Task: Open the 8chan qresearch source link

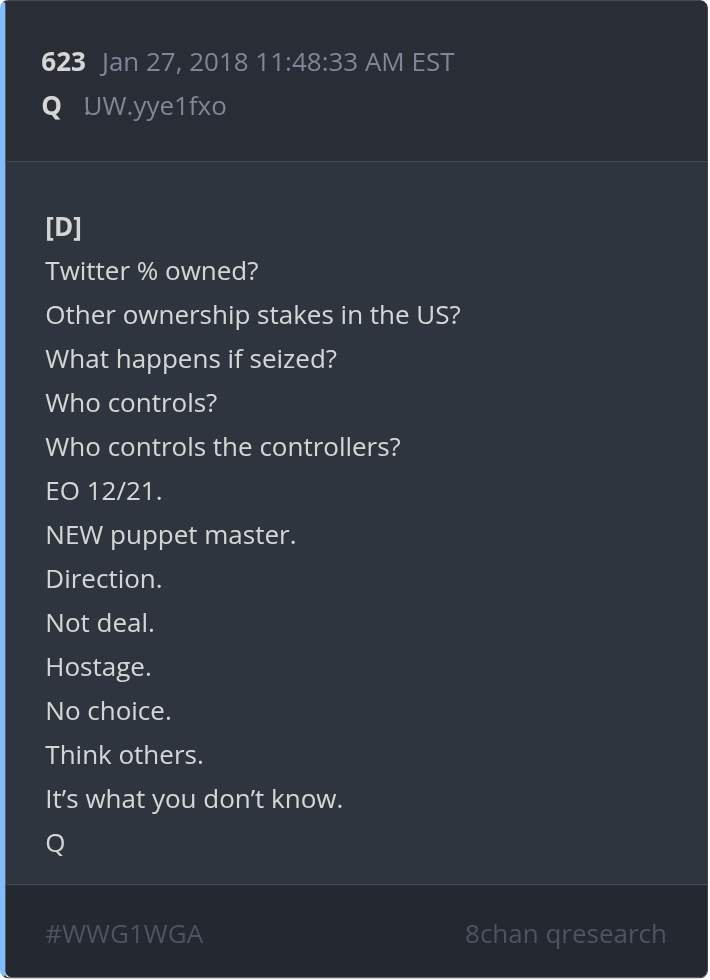Action: [565, 934]
